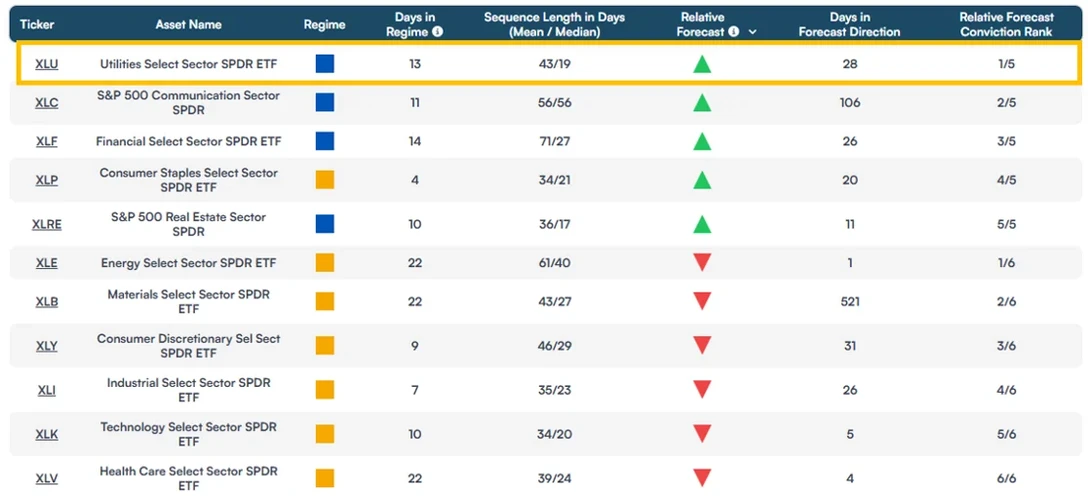Click the red down arrow for XLV
Image resolution: width=1088 pixels, height=499 pixels.
[x=702, y=478]
